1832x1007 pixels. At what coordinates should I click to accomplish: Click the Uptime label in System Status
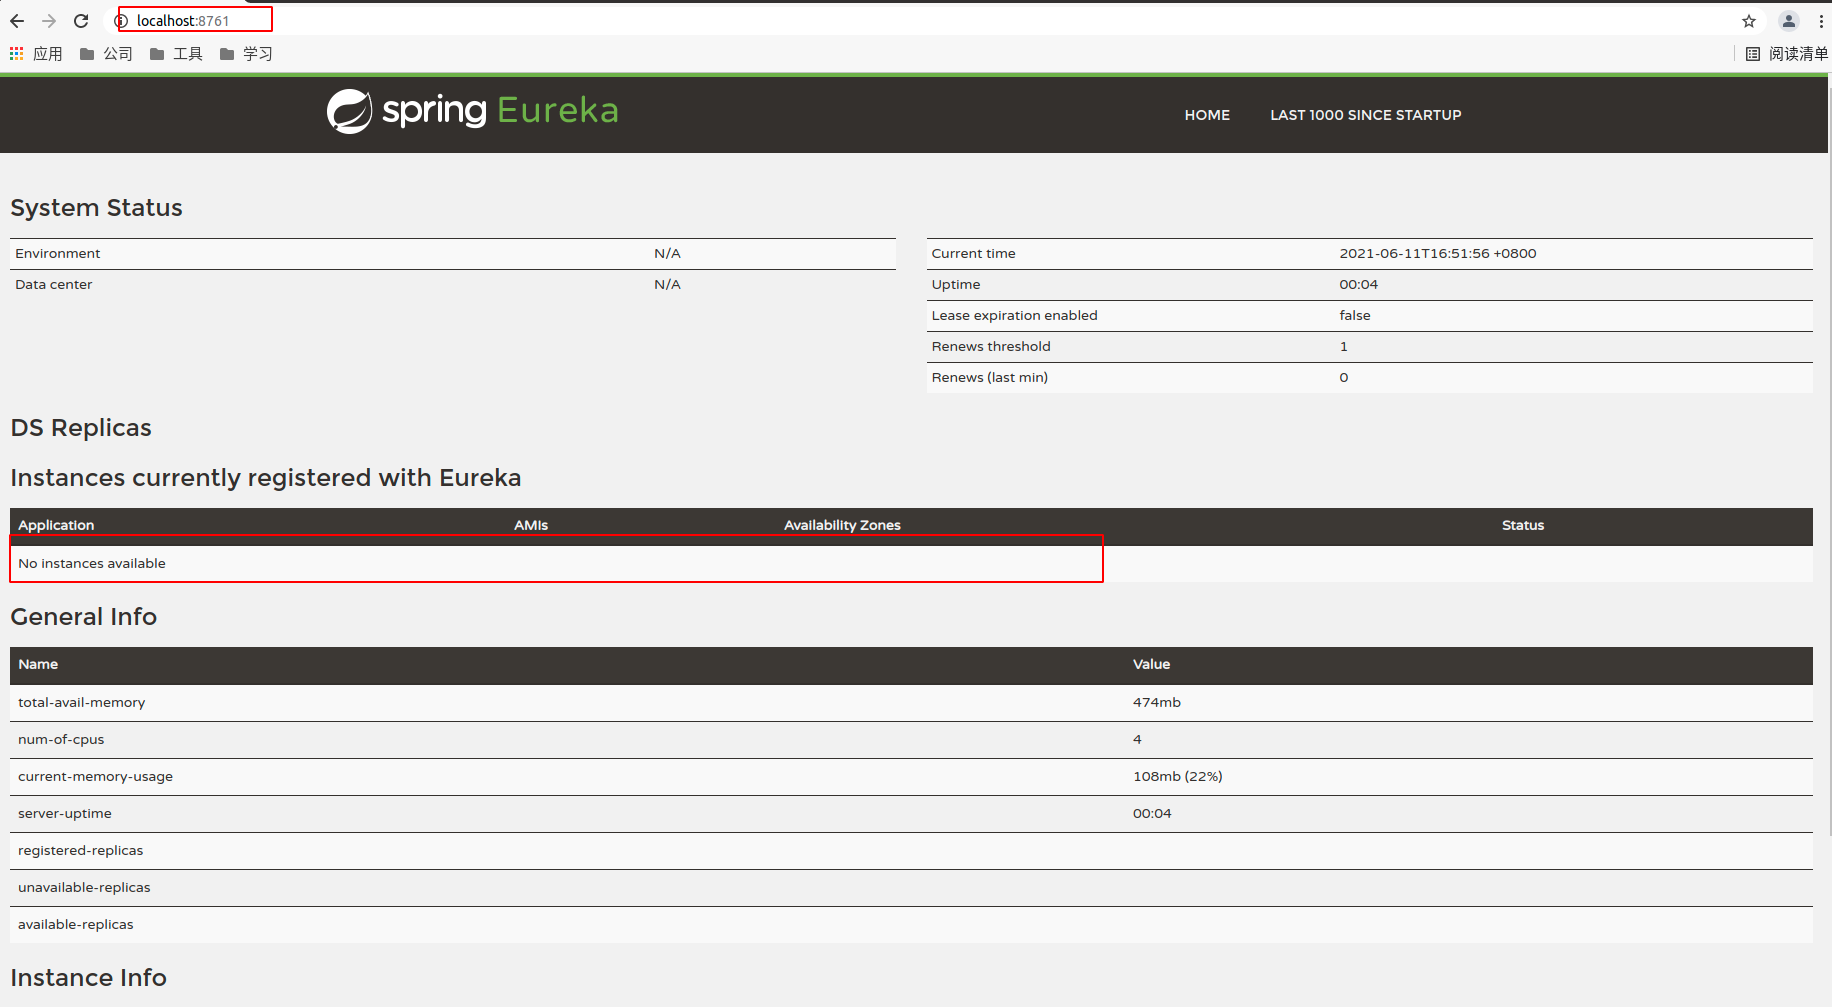coord(956,285)
